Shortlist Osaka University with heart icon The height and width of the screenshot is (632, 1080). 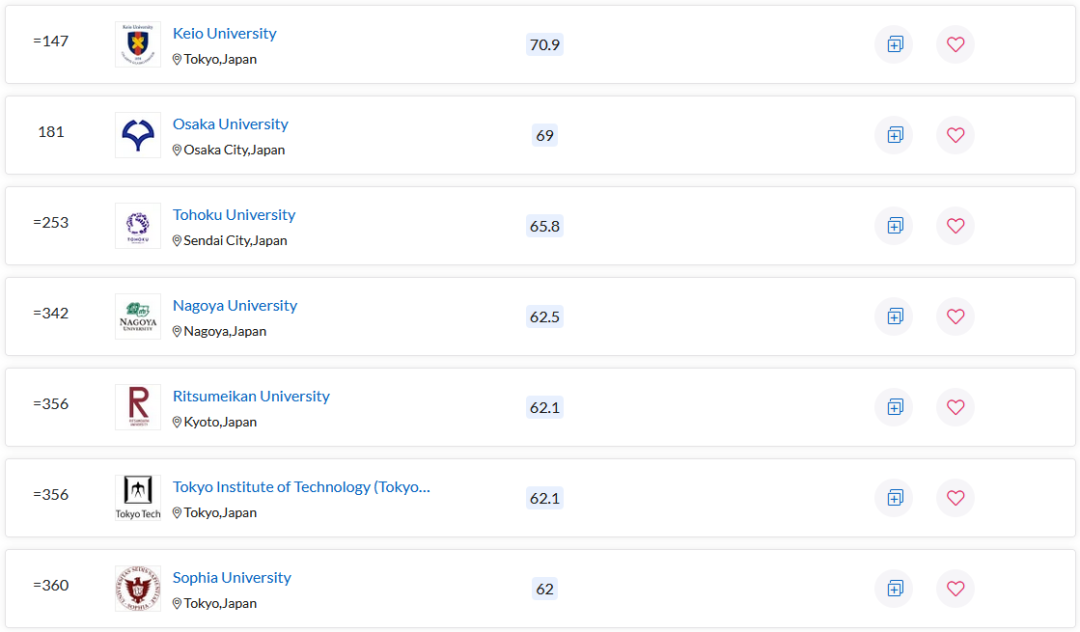pyautogui.click(x=955, y=135)
